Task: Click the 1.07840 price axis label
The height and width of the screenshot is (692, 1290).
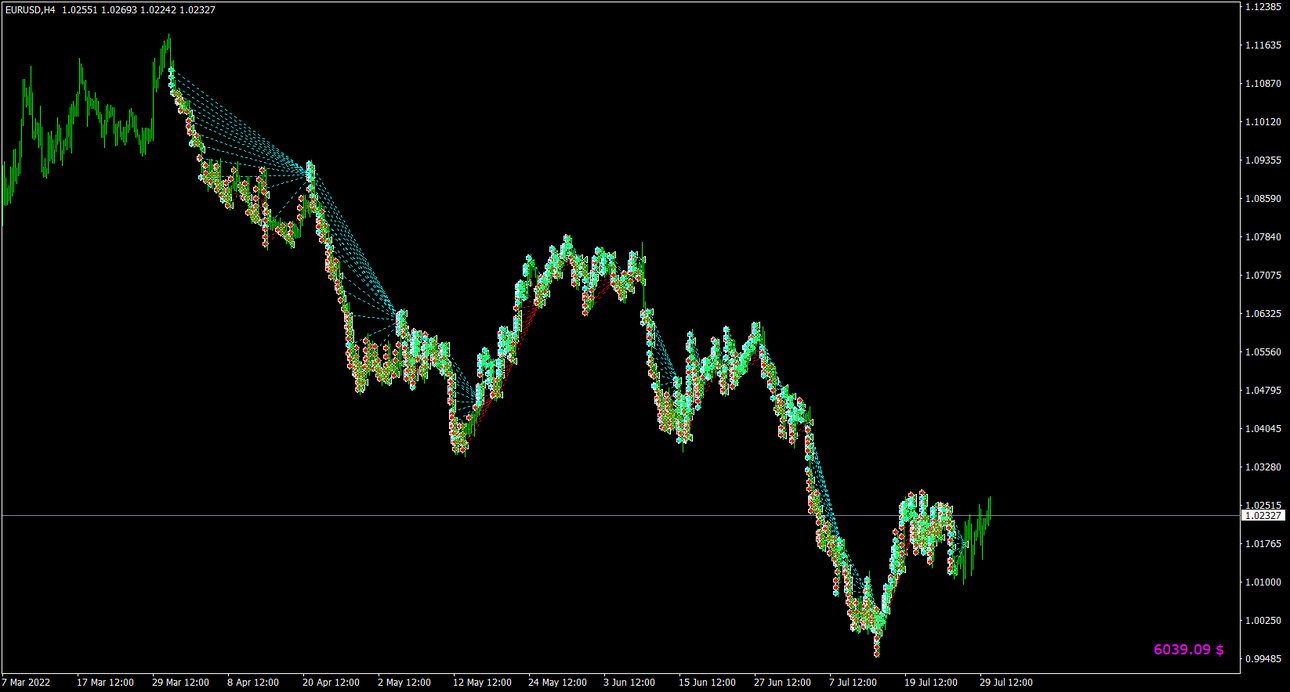Action: coord(1263,237)
